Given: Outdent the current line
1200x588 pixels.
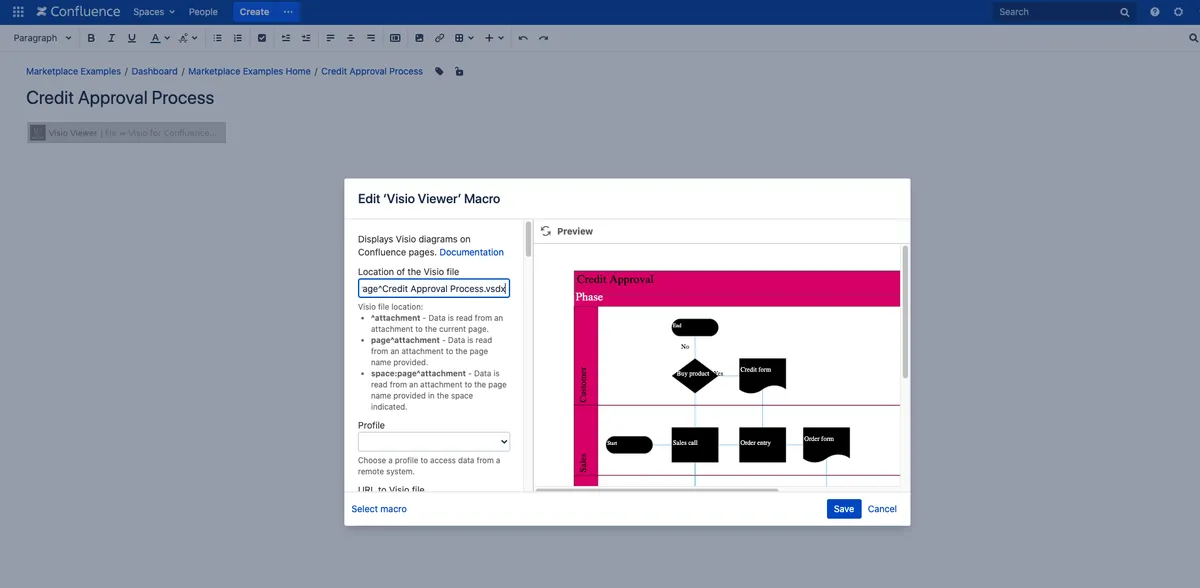Looking at the screenshot, I should tap(286, 38).
